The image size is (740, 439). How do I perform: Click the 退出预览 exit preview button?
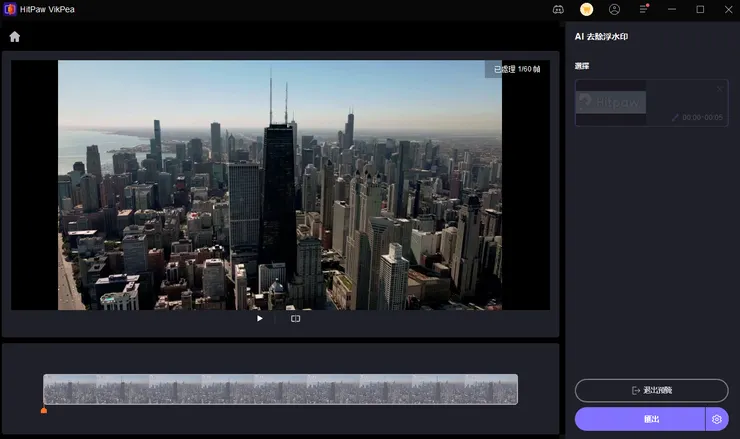tap(651, 390)
